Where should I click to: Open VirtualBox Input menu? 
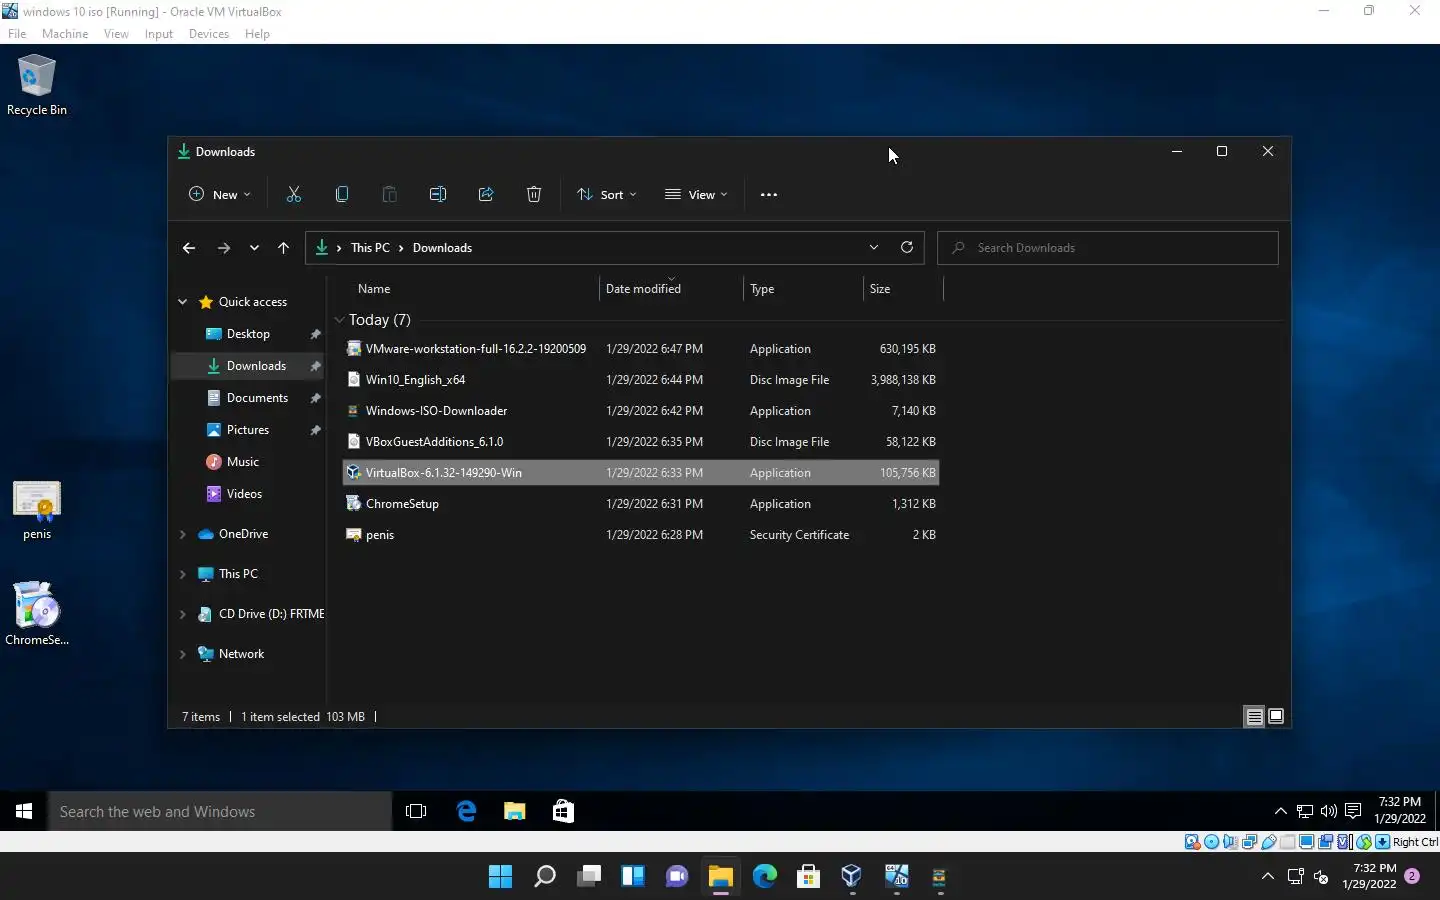(x=158, y=34)
